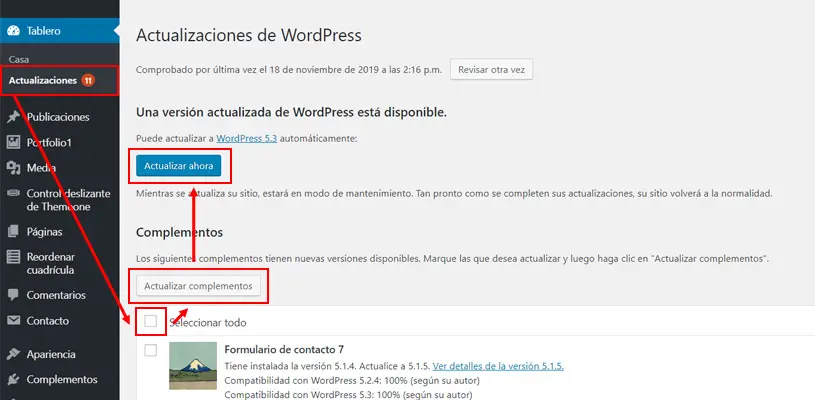Open the WordPress 5.3 link
Screen dimensions: 815x400
(246, 139)
